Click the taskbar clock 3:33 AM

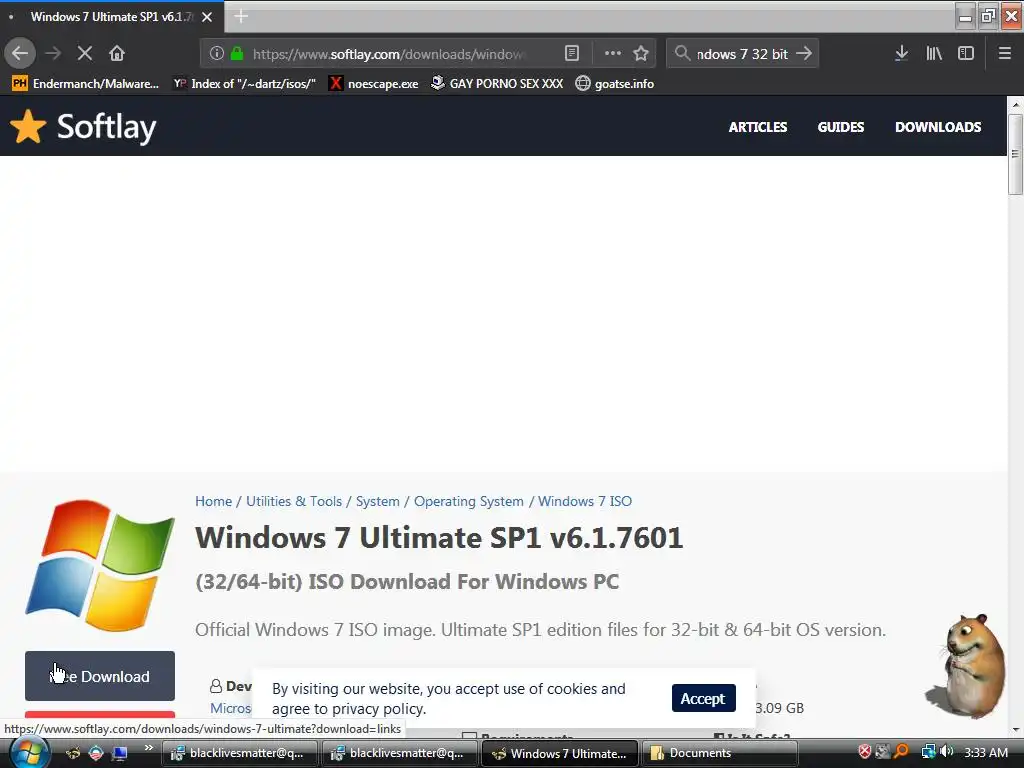click(x=986, y=752)
